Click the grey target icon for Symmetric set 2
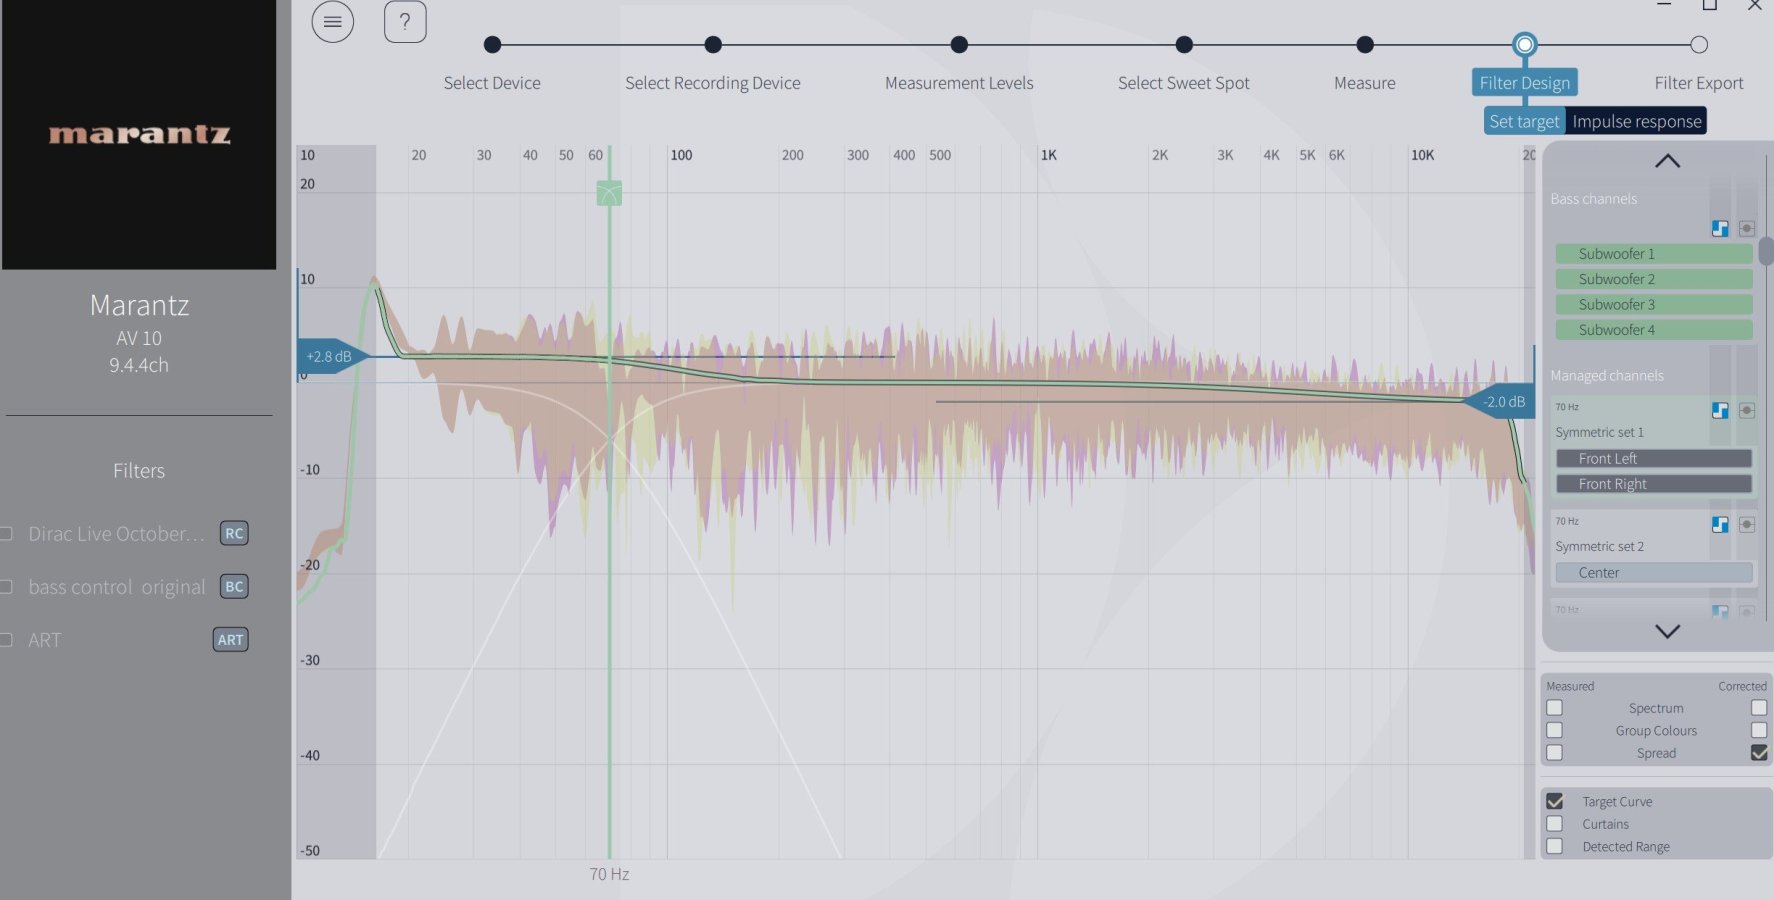This screenshot has width=1774, height=900. tap(1746, 524)
